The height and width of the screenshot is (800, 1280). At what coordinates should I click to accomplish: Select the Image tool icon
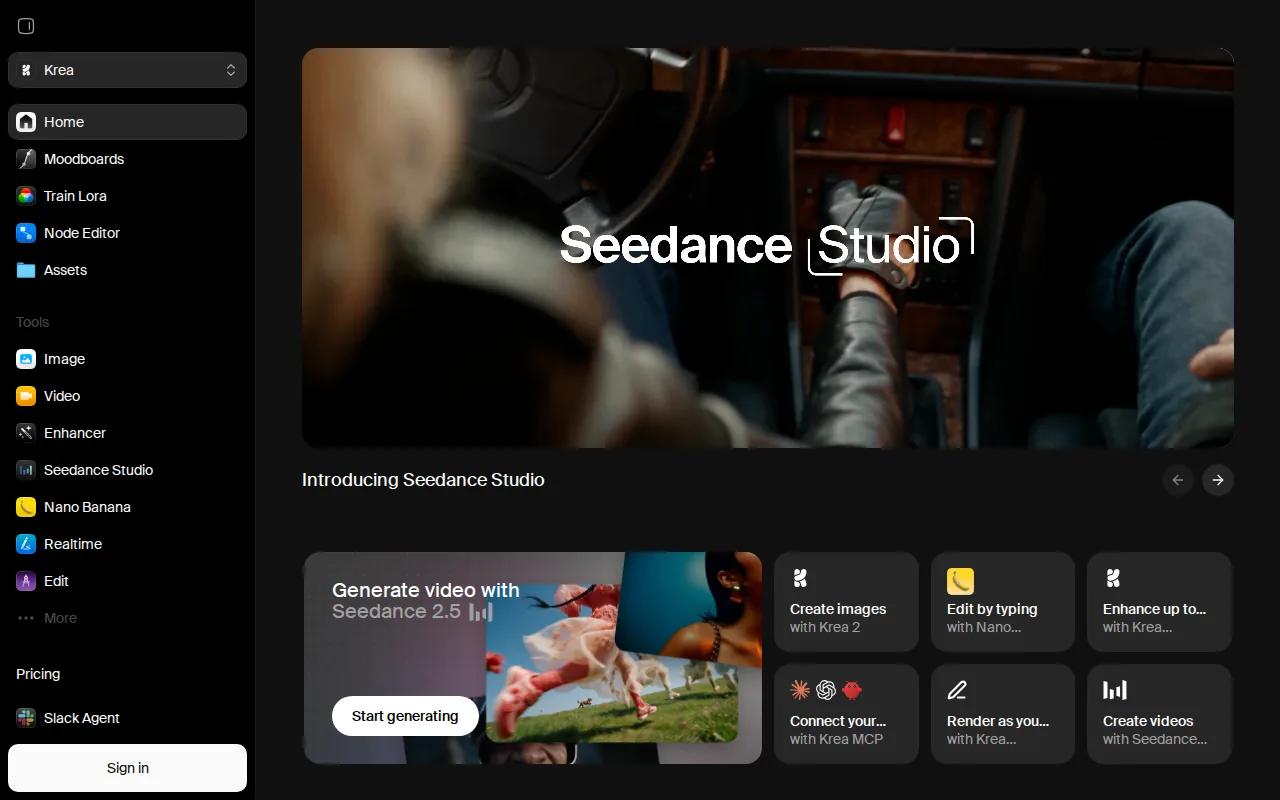point(26,359)
